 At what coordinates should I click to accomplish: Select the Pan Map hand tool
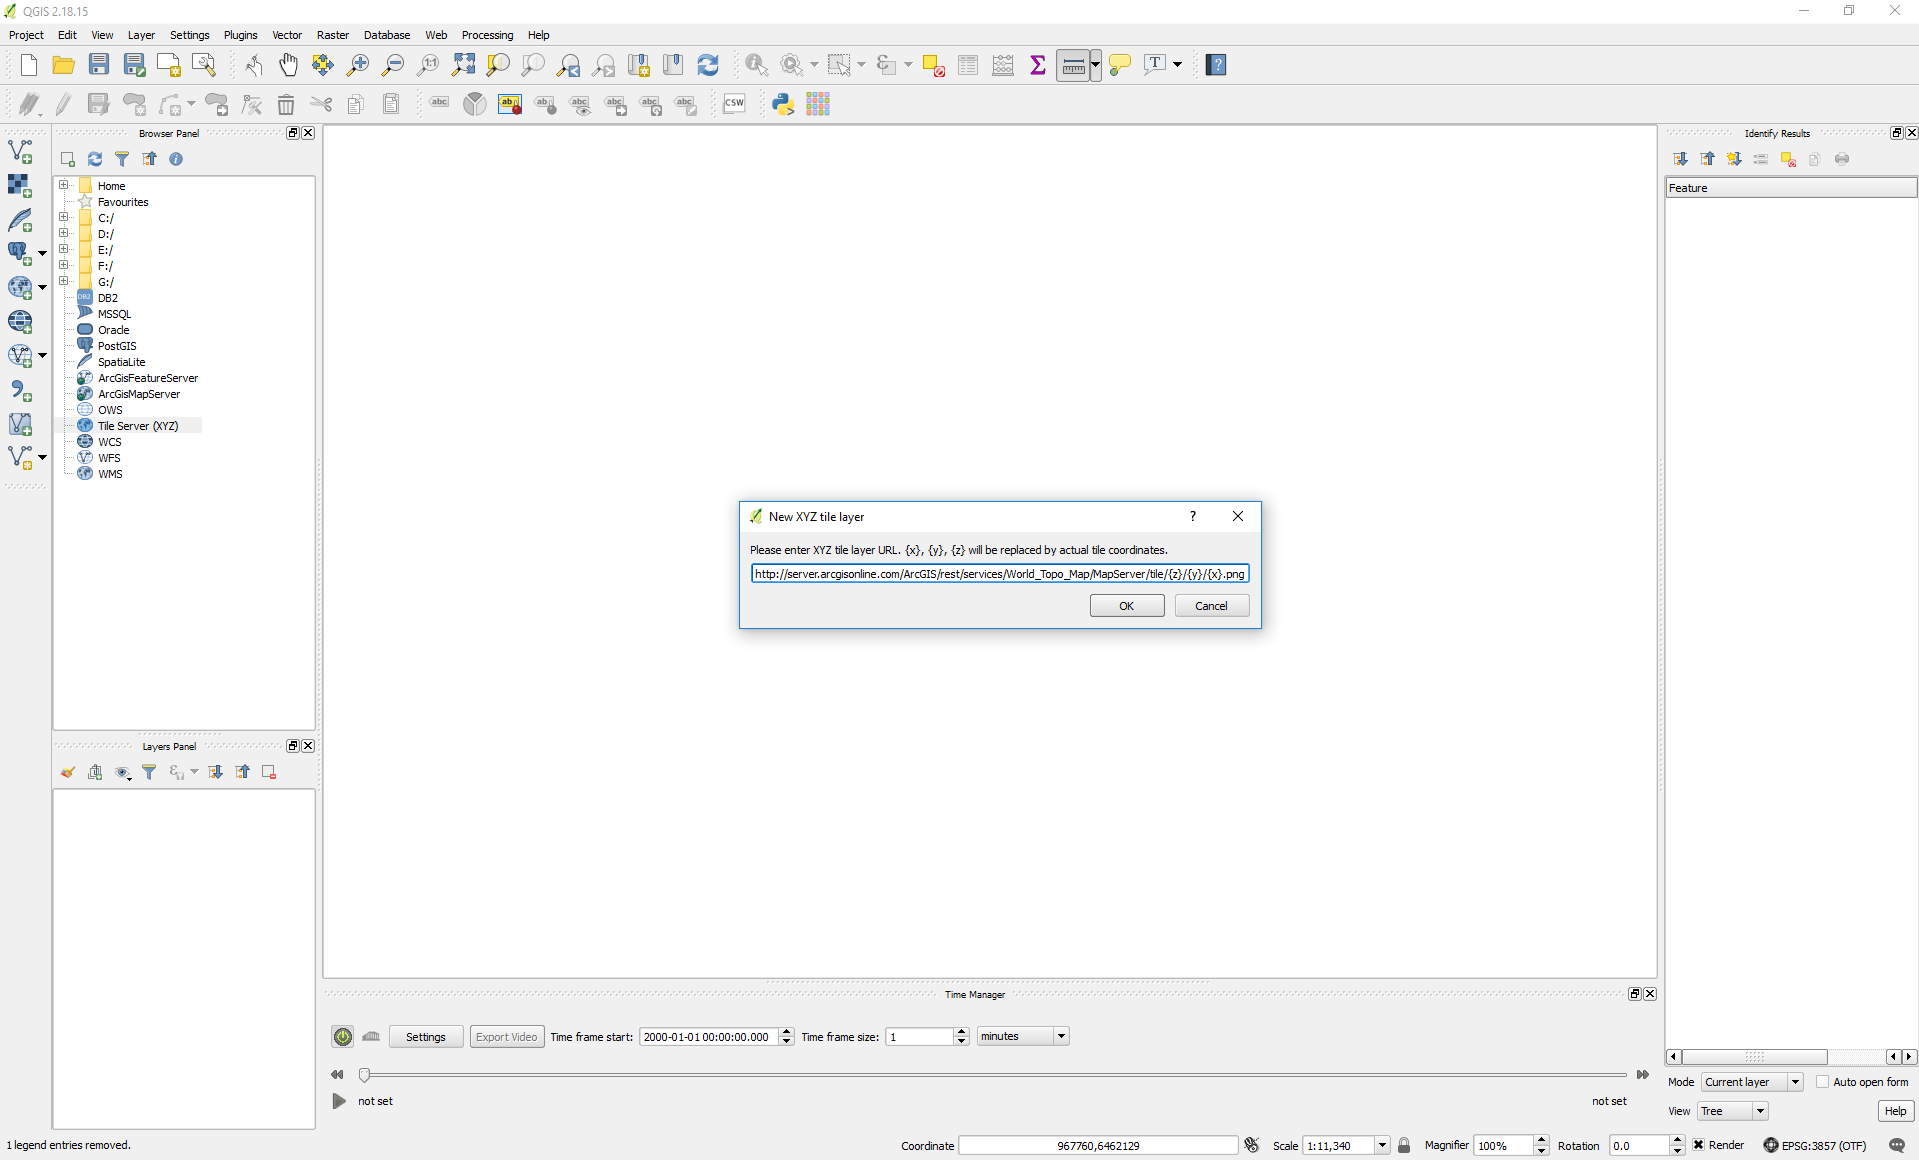[288, 65]
